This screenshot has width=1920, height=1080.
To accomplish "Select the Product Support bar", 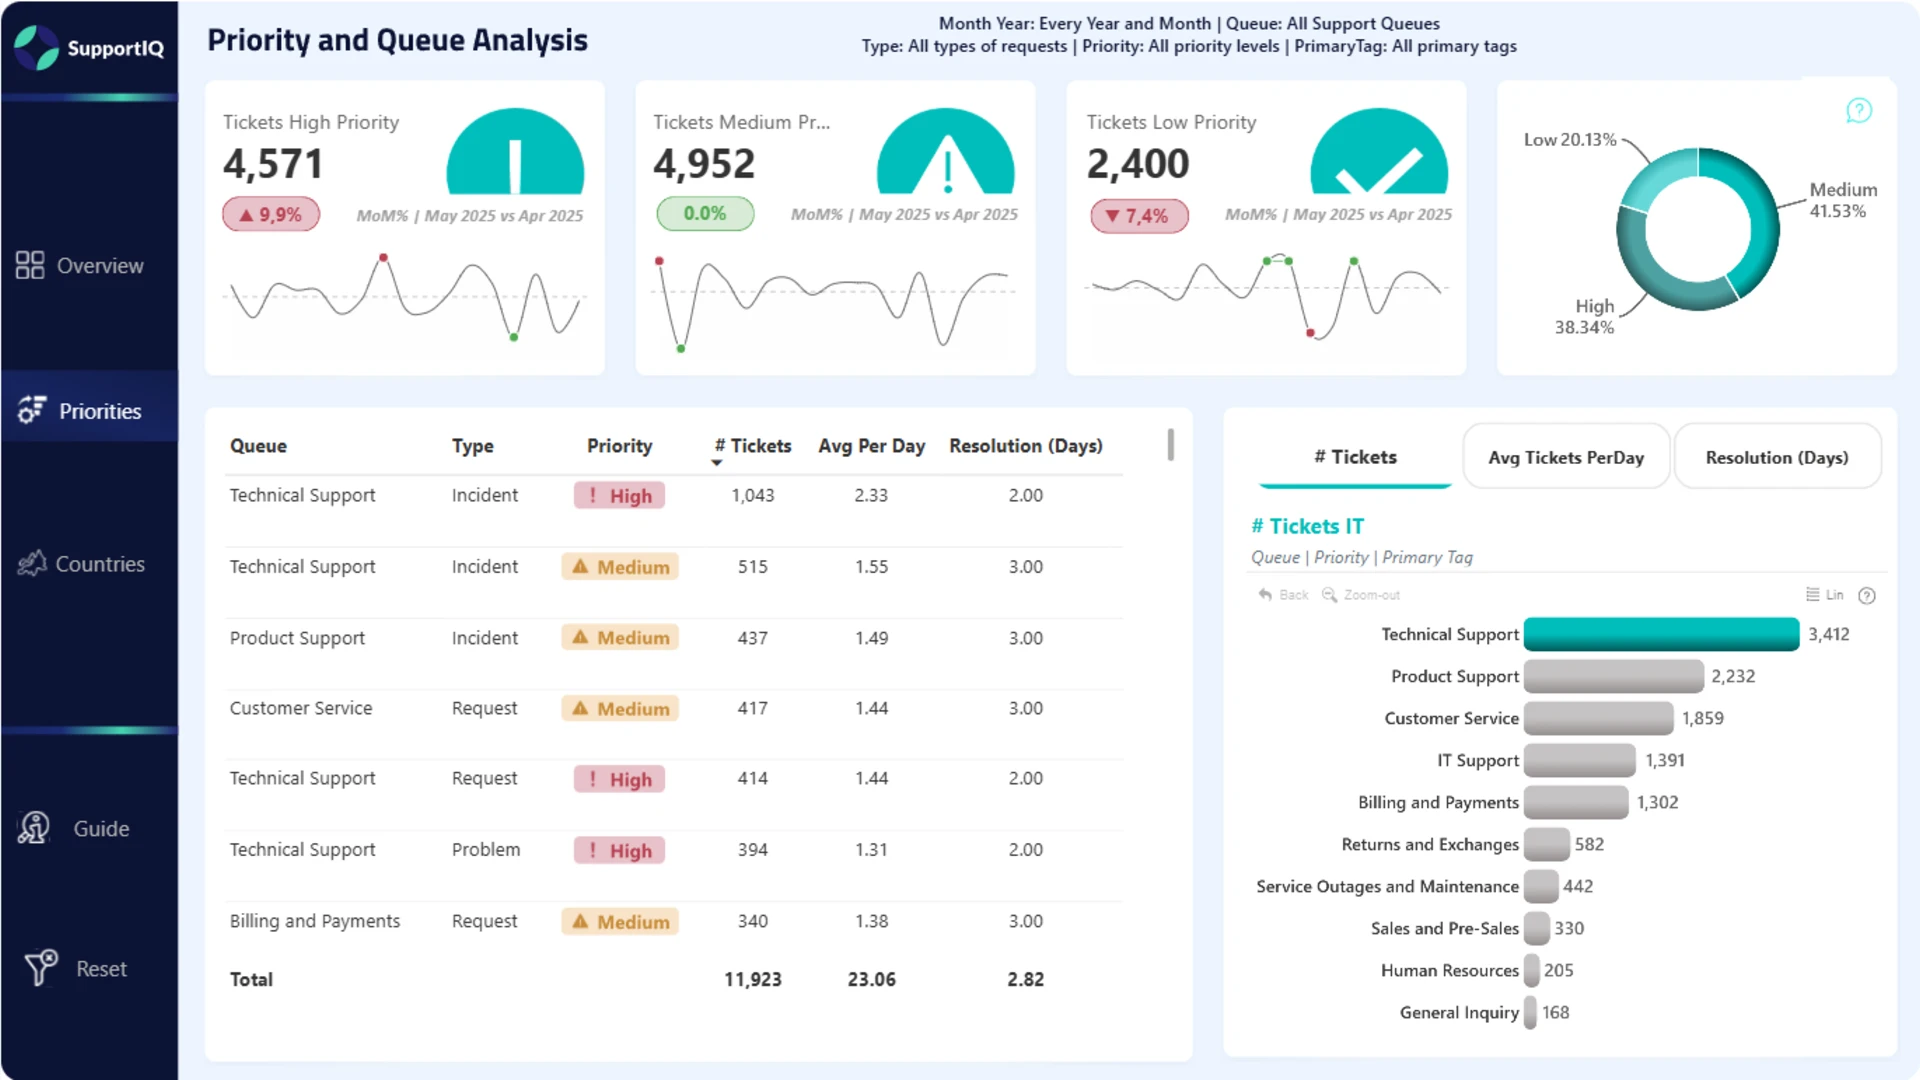I will tap(1613, 676).
